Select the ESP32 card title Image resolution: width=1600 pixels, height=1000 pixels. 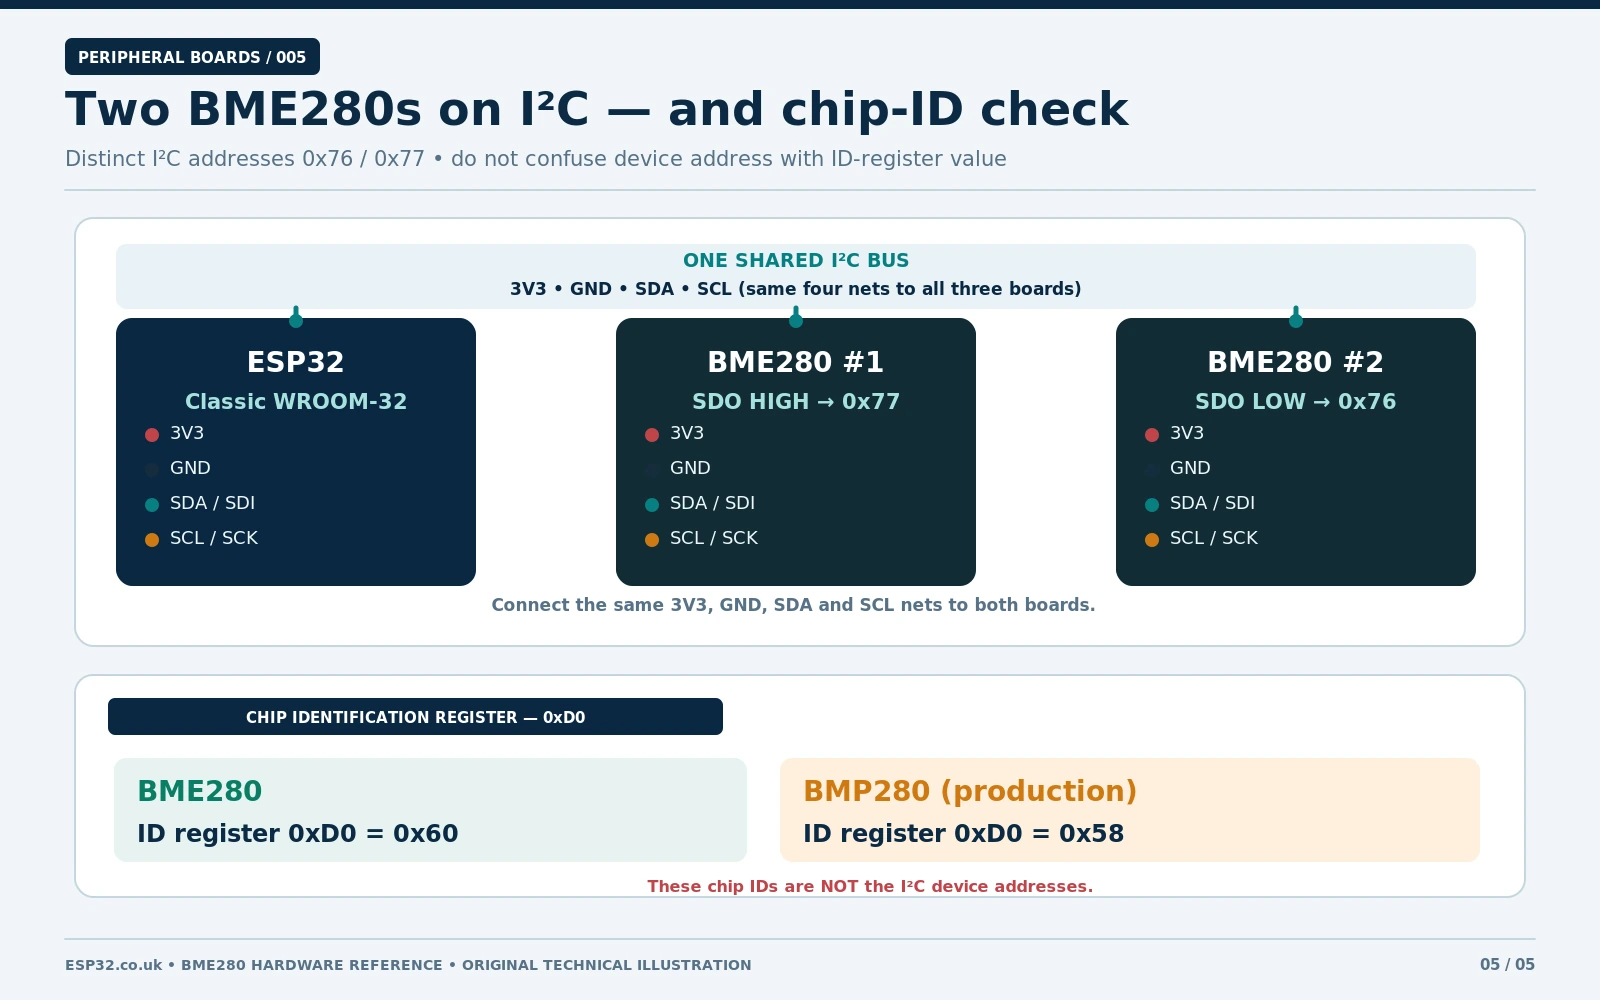[x=296, y=362]
